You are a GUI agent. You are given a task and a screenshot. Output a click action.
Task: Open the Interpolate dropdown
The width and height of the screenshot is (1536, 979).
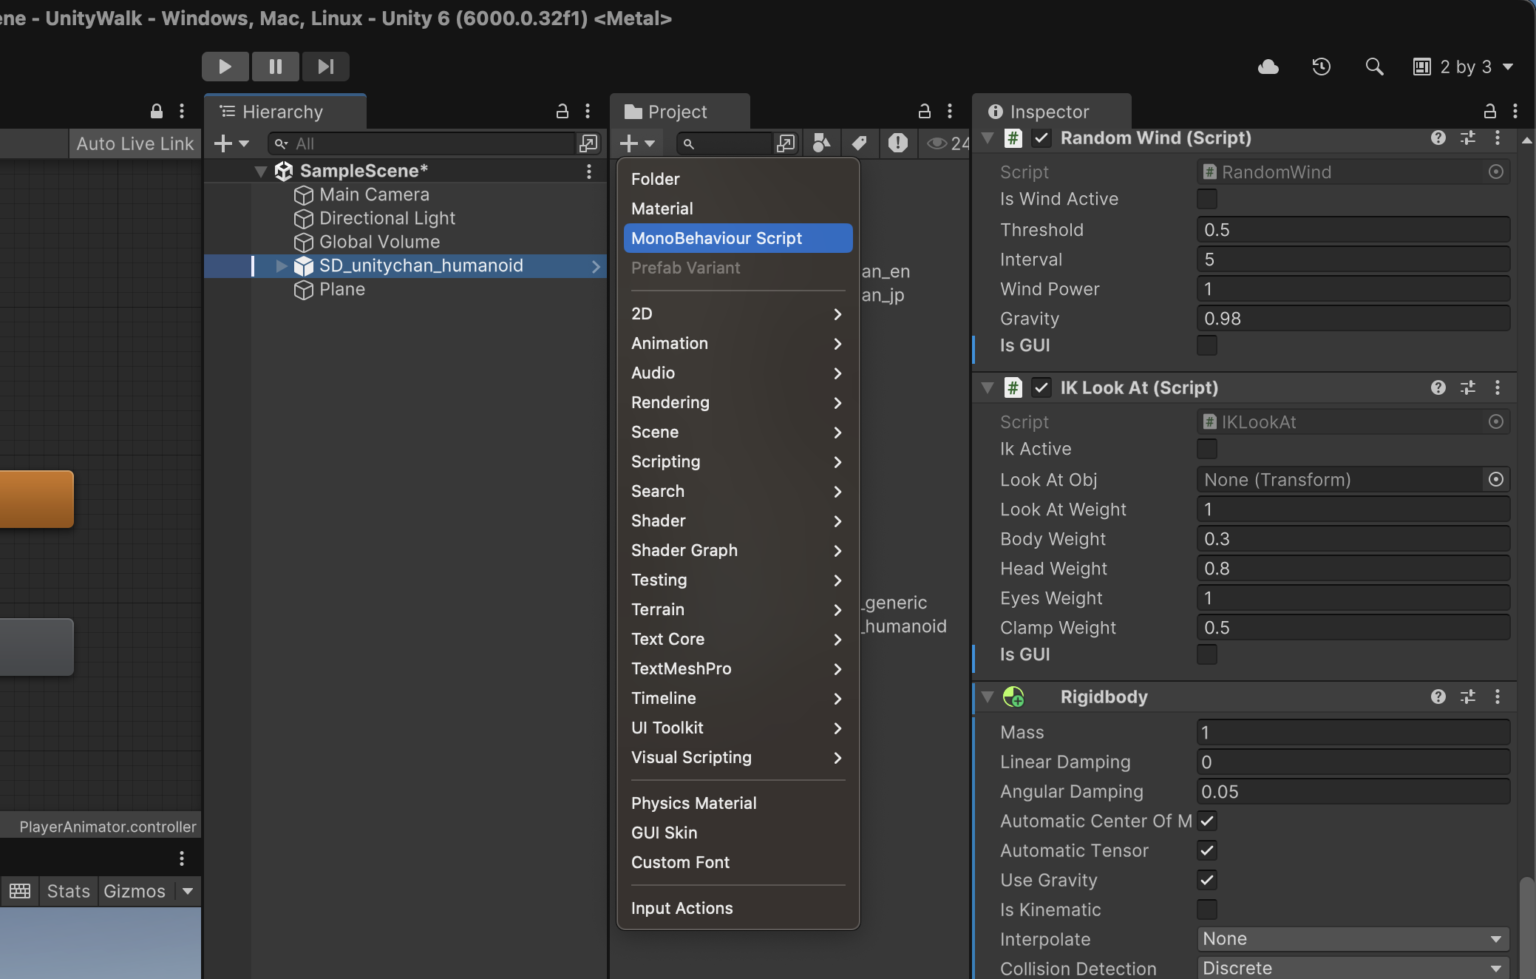point(1352,939)
